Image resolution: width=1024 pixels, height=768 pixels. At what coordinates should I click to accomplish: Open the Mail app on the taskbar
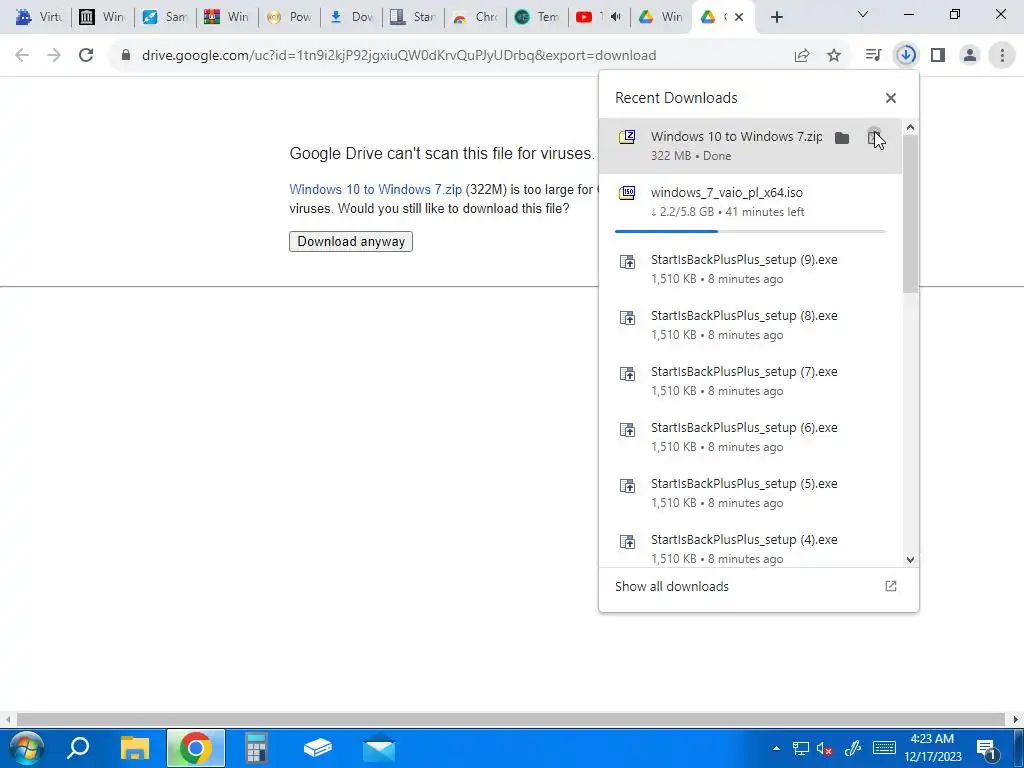[378, 748]
